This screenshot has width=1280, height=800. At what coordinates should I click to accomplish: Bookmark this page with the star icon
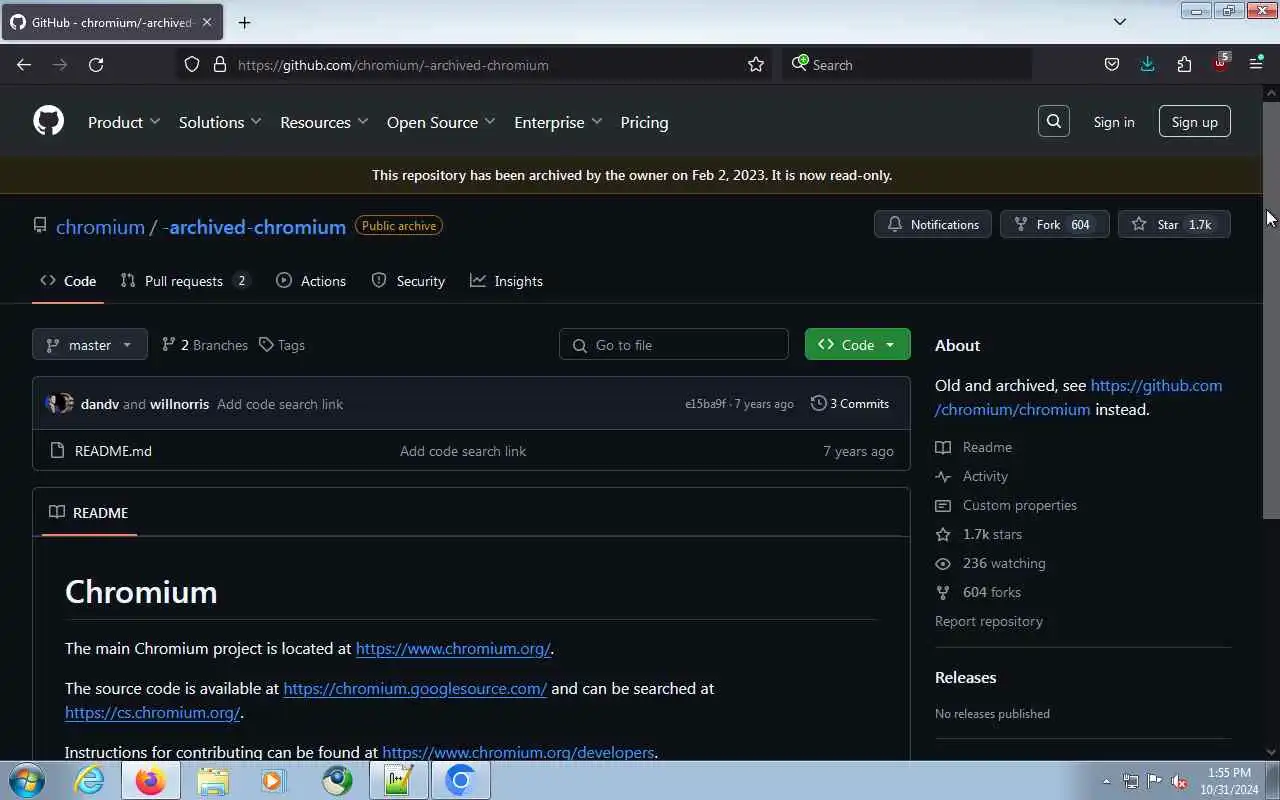coord(756,64)
